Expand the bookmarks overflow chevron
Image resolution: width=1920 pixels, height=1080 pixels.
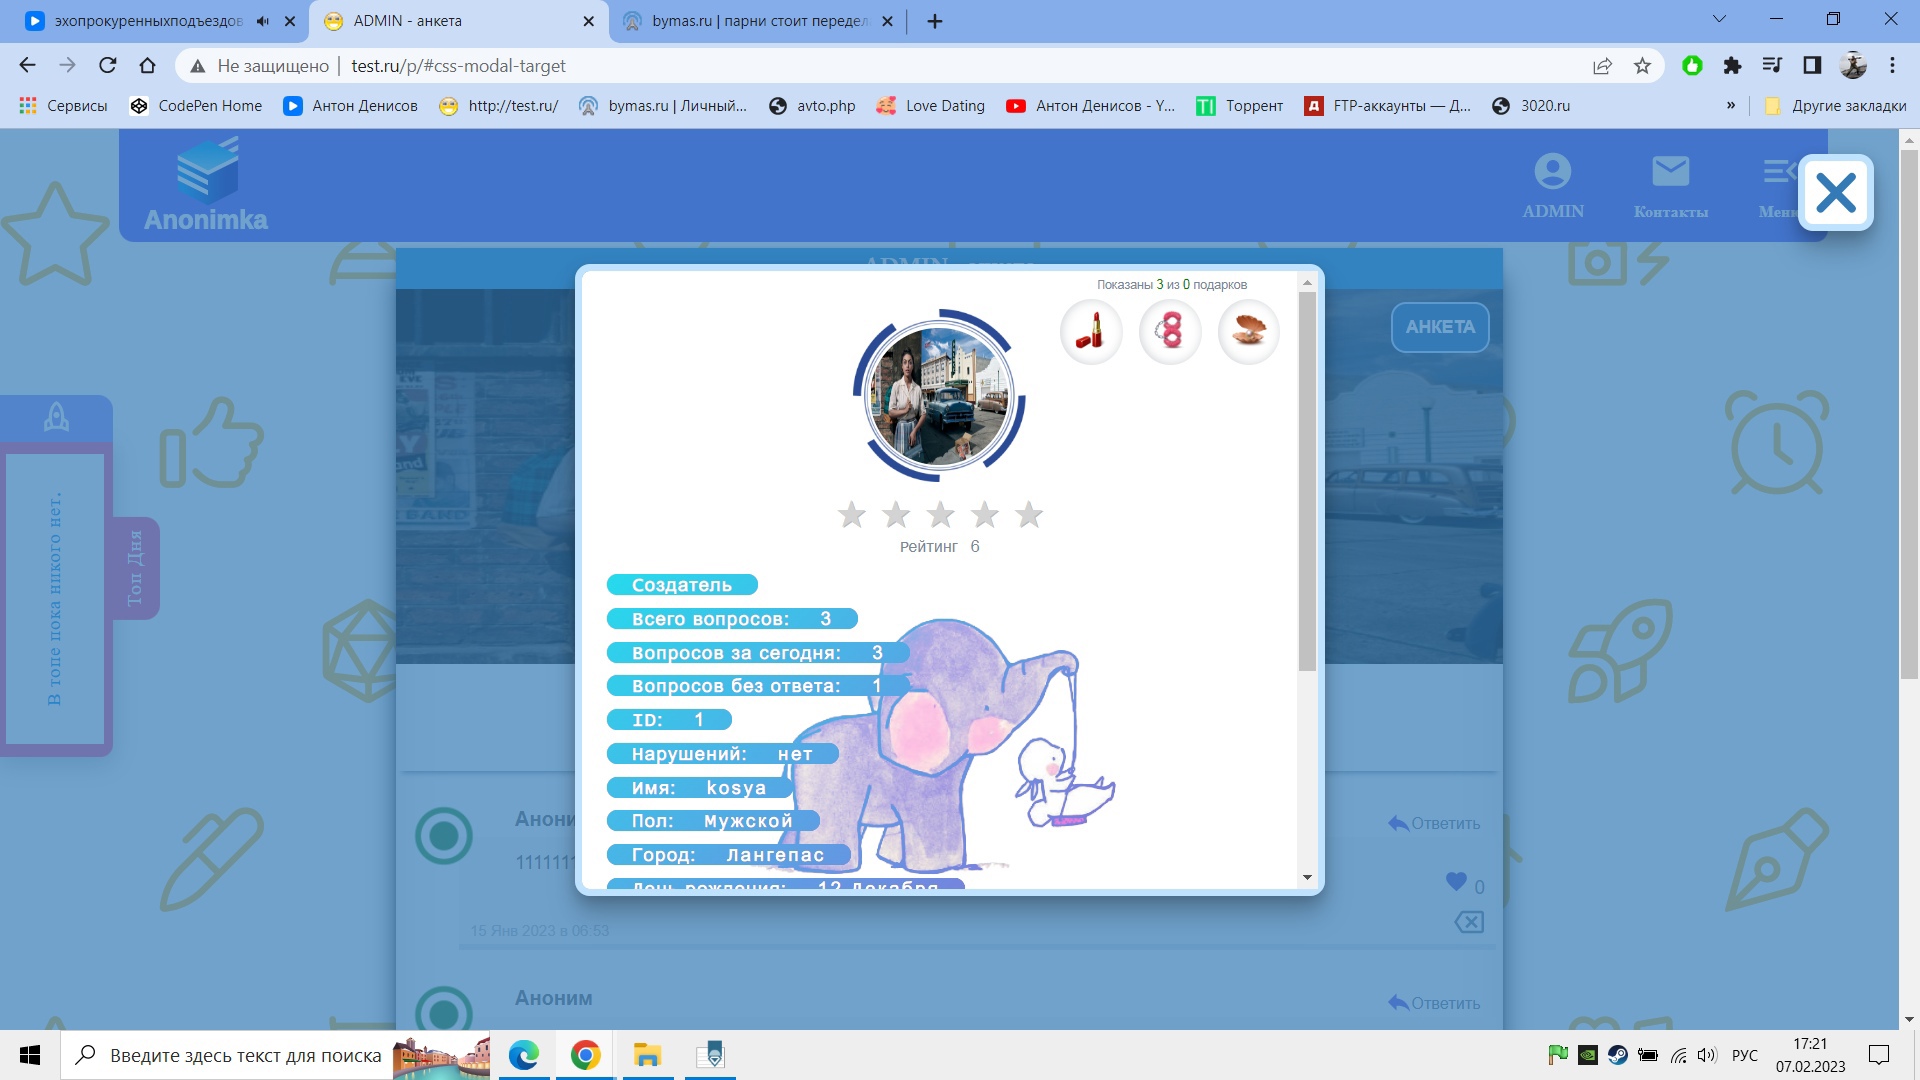pos(1730,106)
